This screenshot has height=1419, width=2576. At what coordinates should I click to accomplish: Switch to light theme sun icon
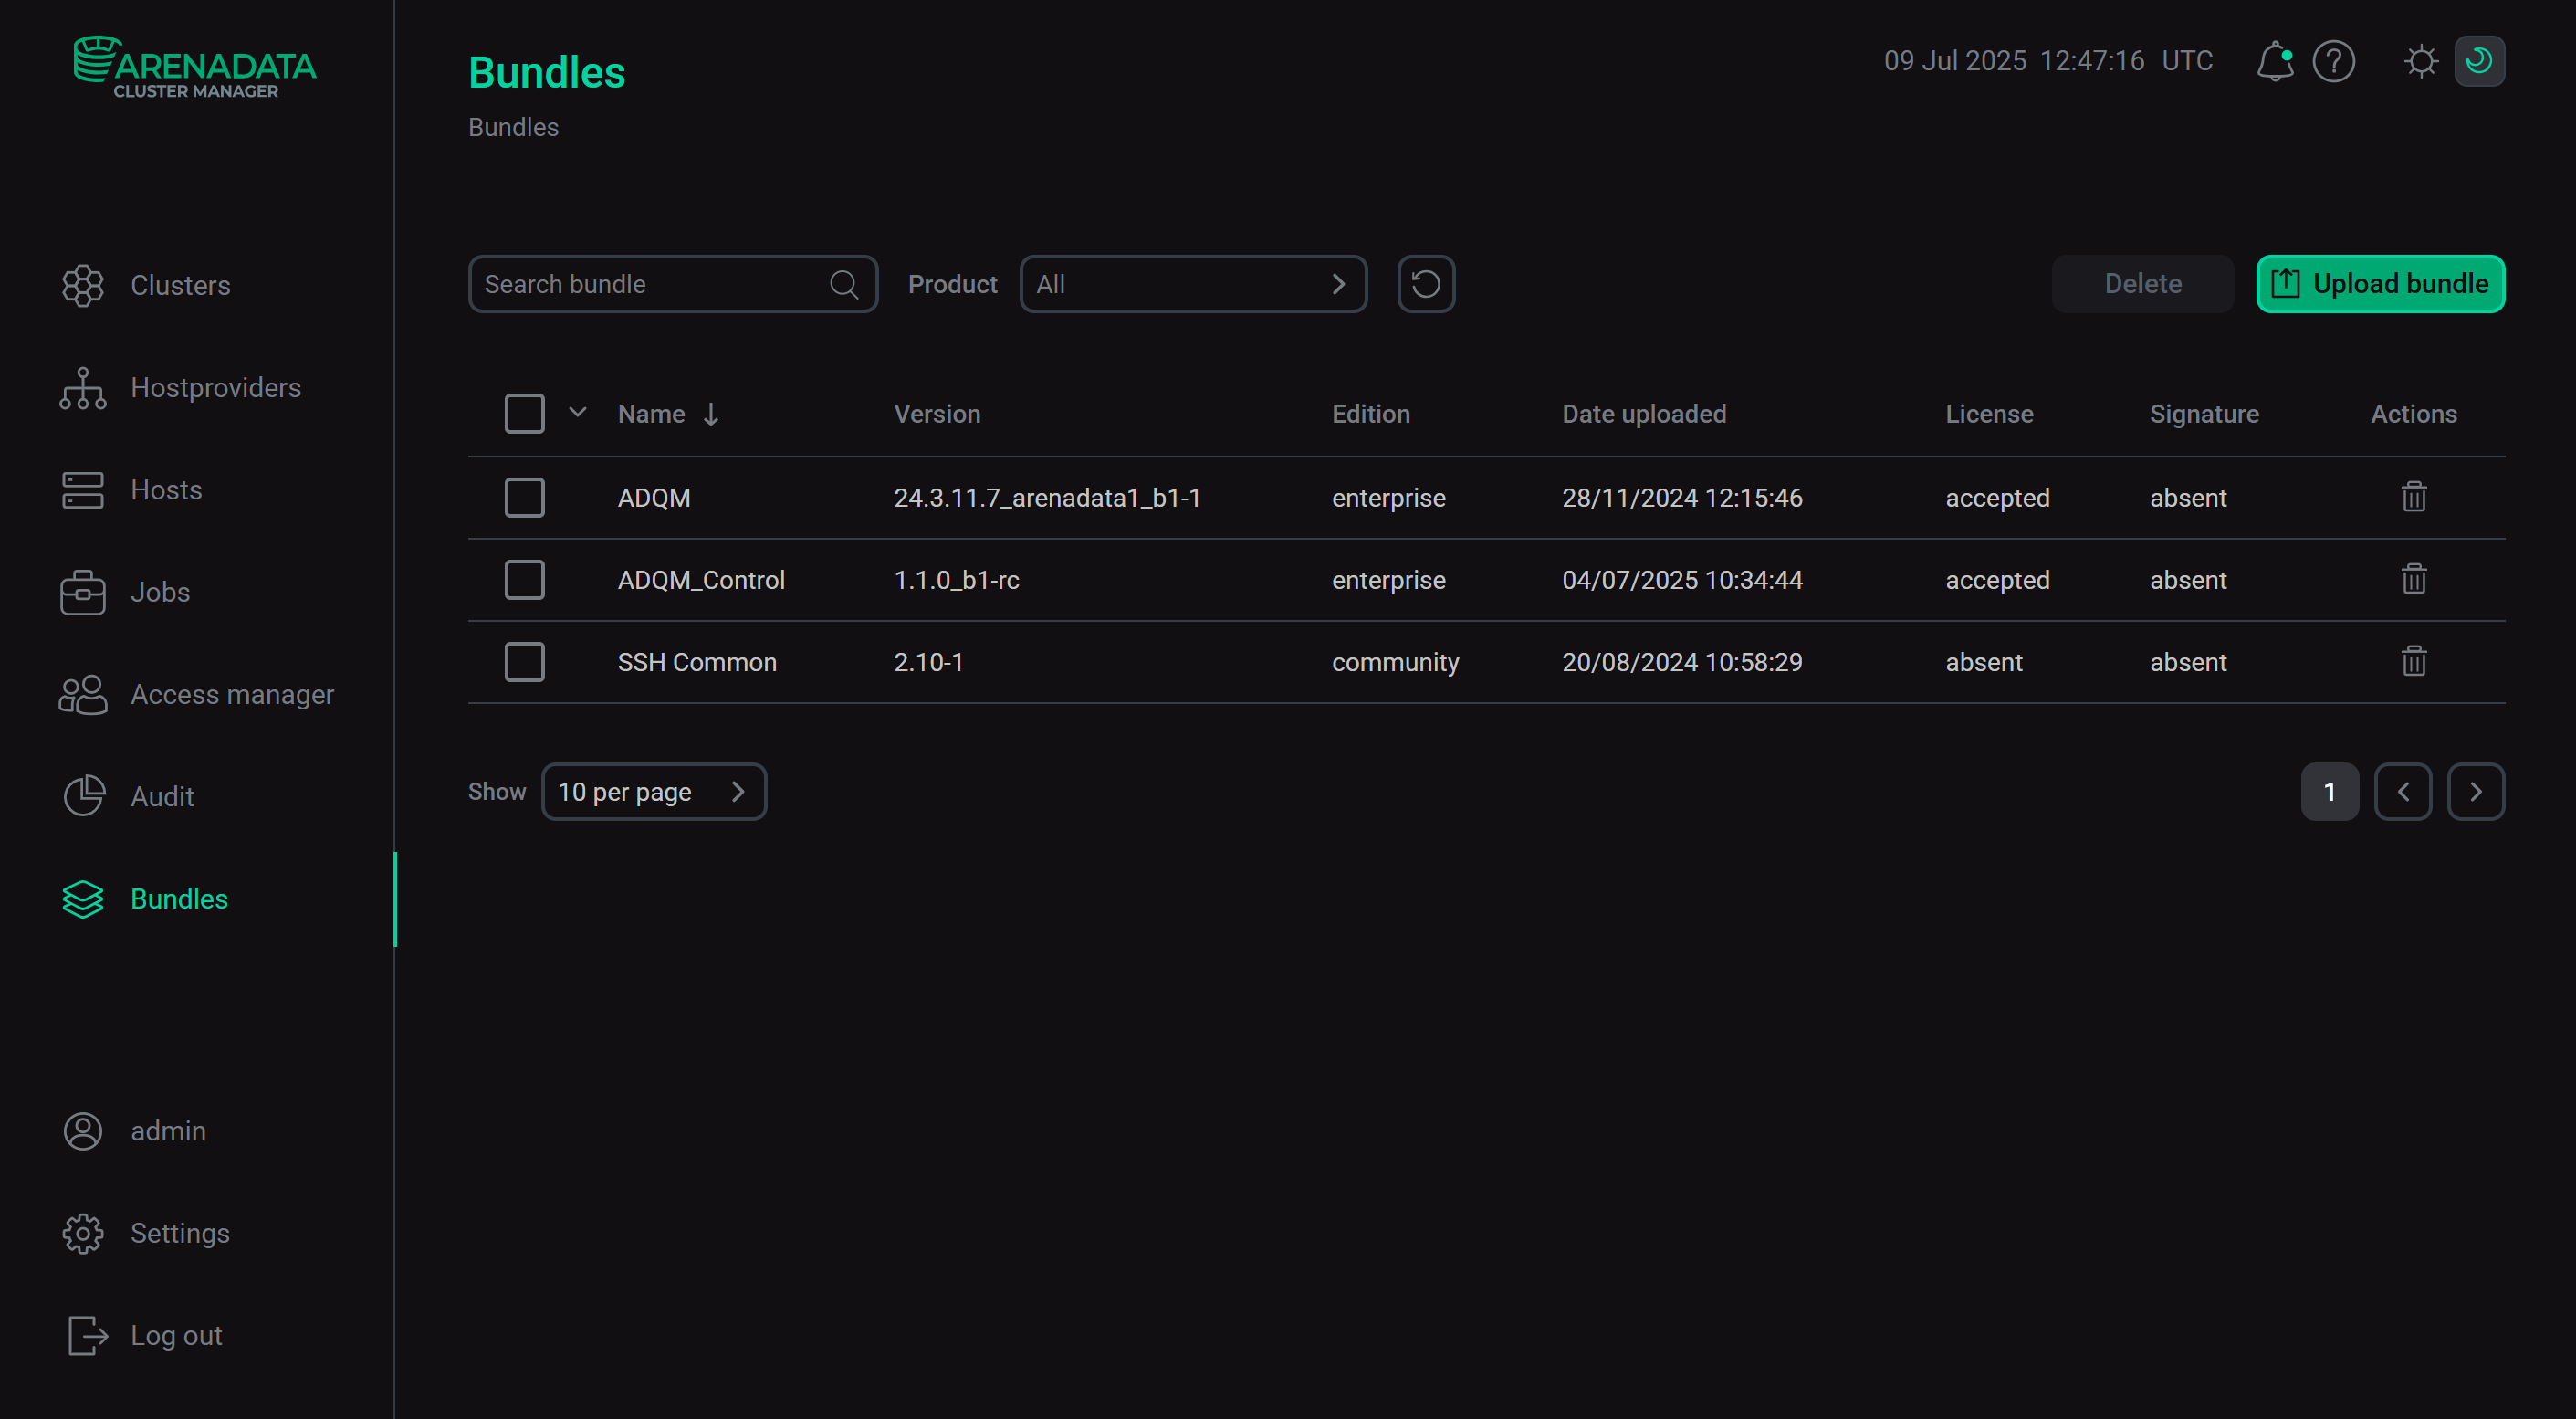pyautogui.click(x=2420, y=61)
